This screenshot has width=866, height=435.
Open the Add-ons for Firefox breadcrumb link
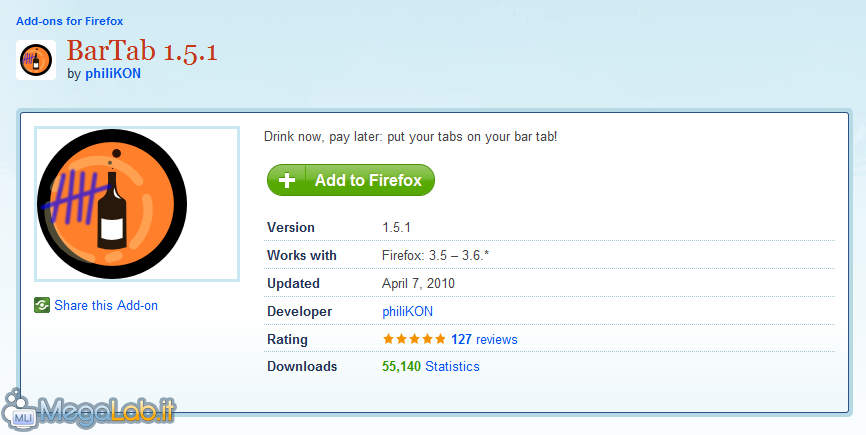[70, 21]
